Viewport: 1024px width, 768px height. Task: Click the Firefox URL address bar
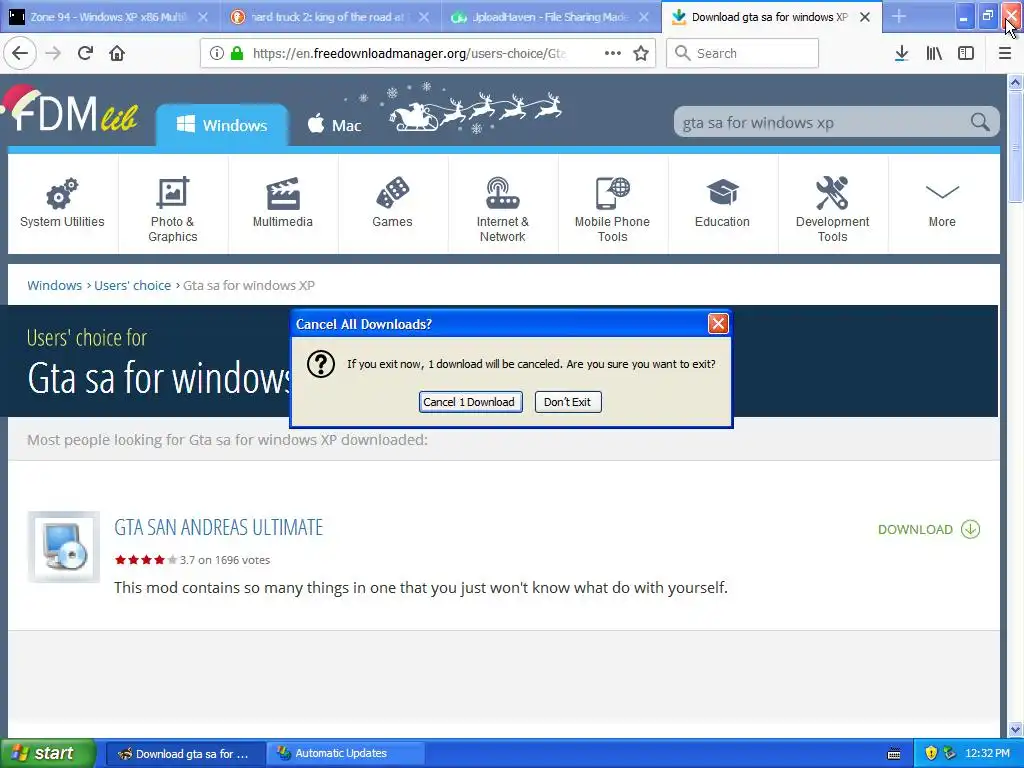tap(428, 53)
